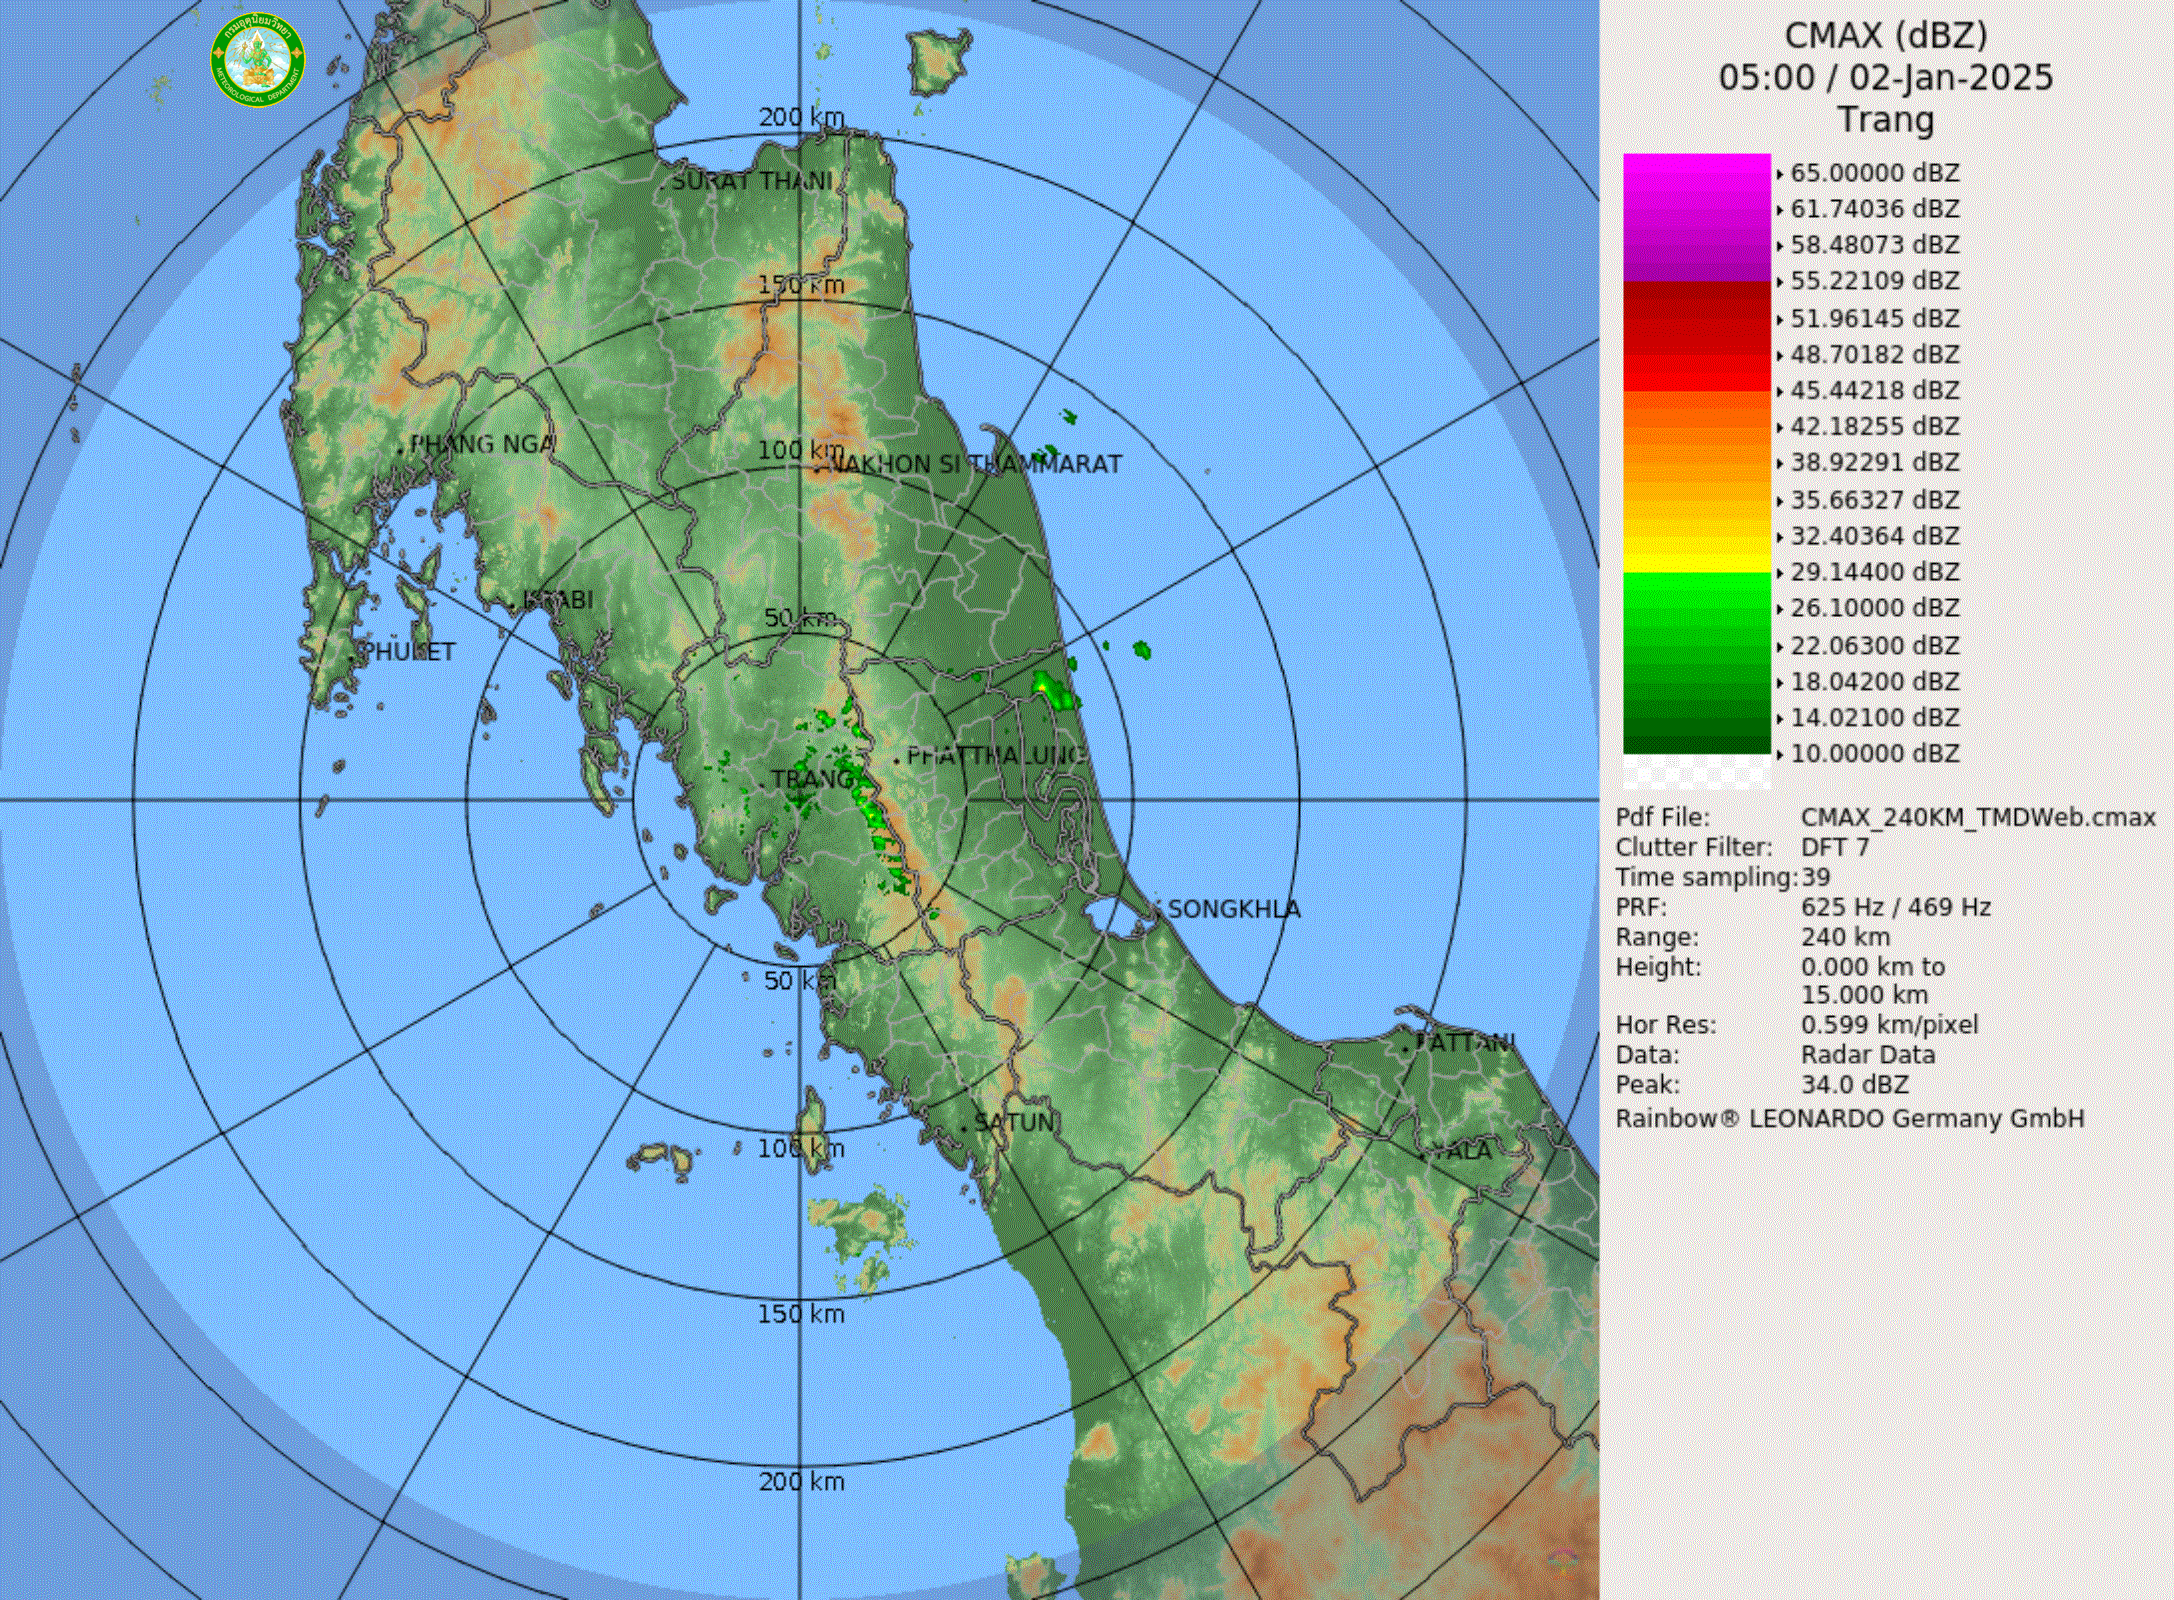Click the Clutter Filter DFT 7 value
Viewport: 2174px width, 1600px height.
pyautogui.click(x=1834, y=847)
